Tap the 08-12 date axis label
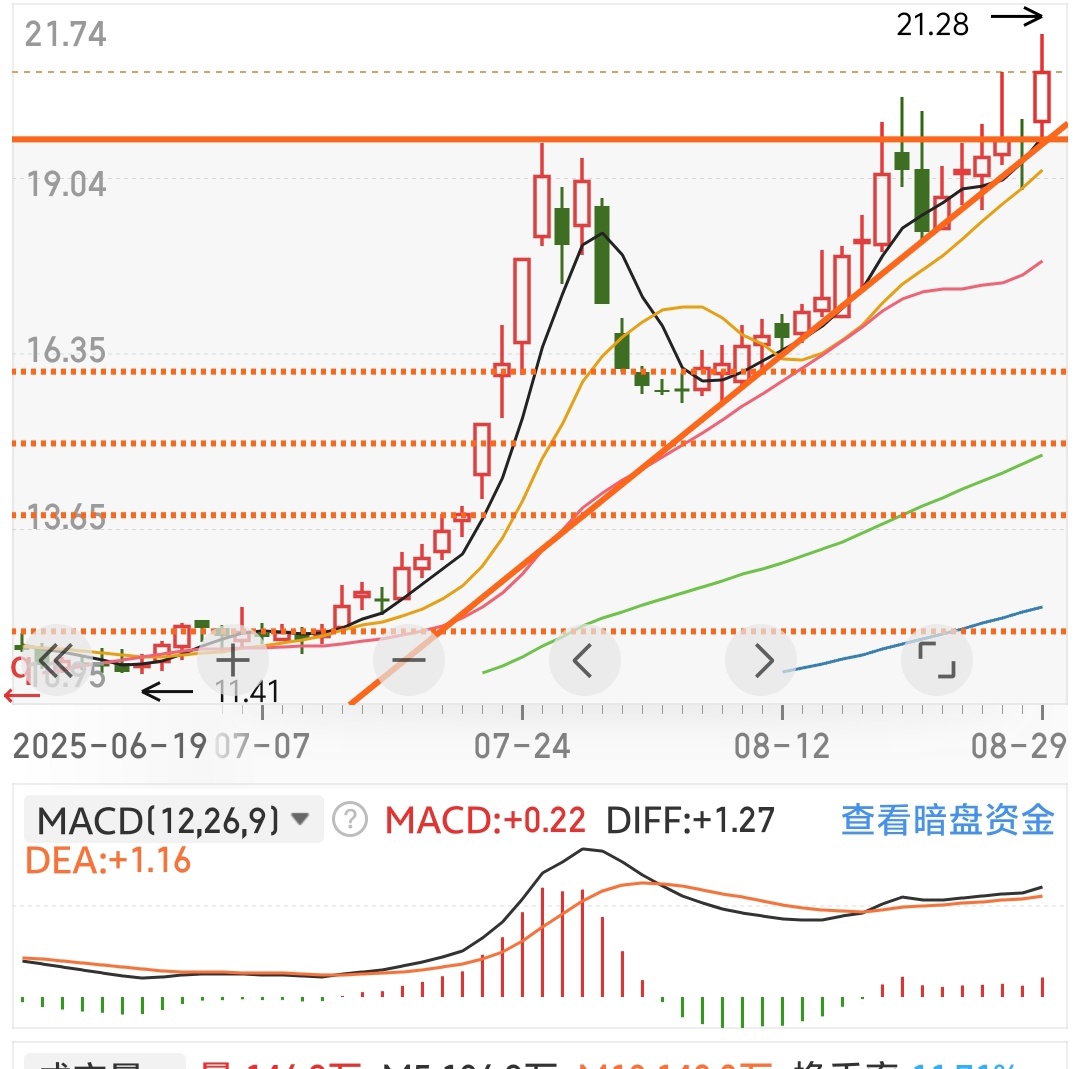Screen dimensions: 1080x1069 [782, 747]
